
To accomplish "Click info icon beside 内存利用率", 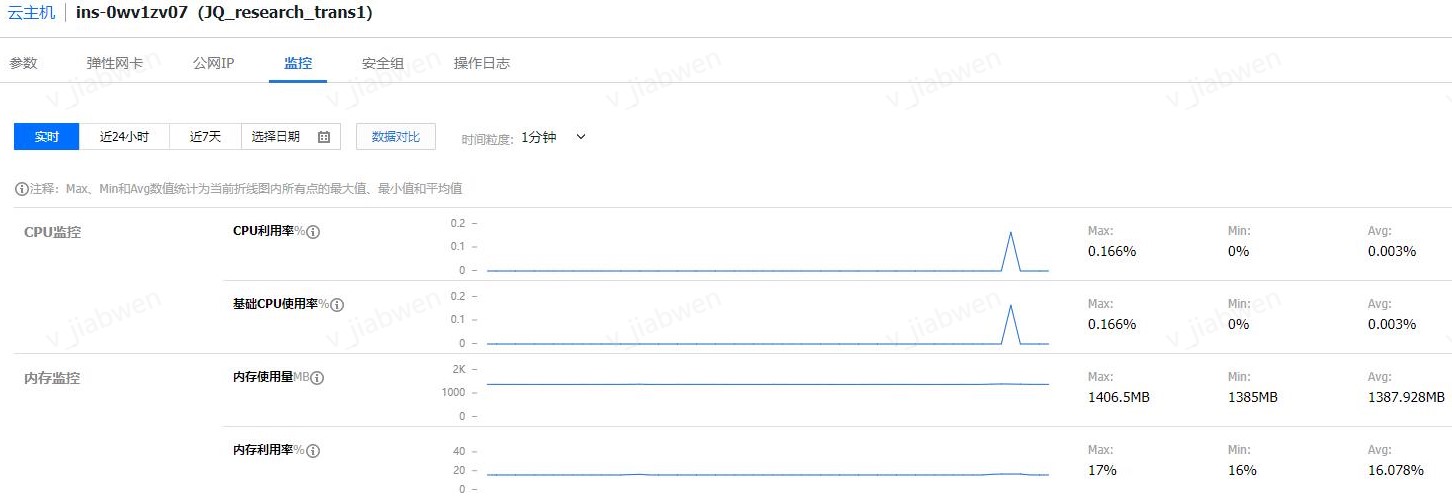I will point(313,451).
